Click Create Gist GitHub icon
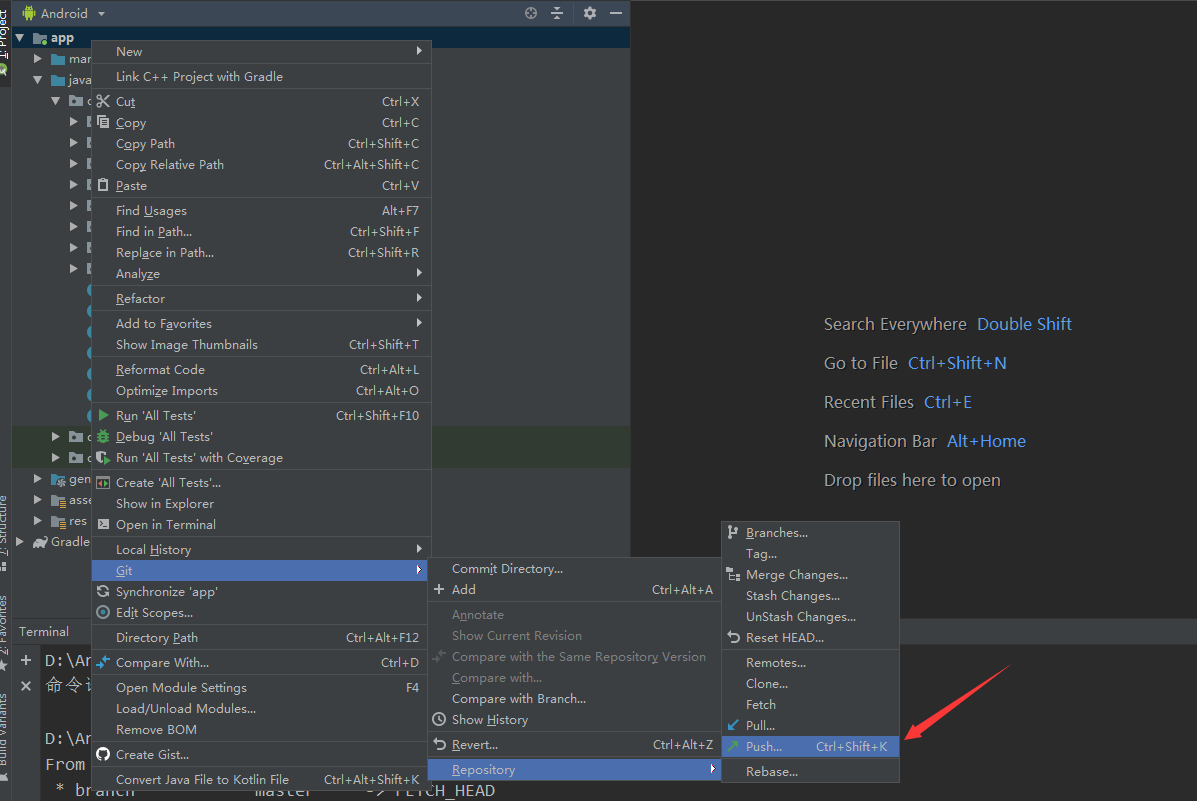1197x801 pixels. coord(103,754)
